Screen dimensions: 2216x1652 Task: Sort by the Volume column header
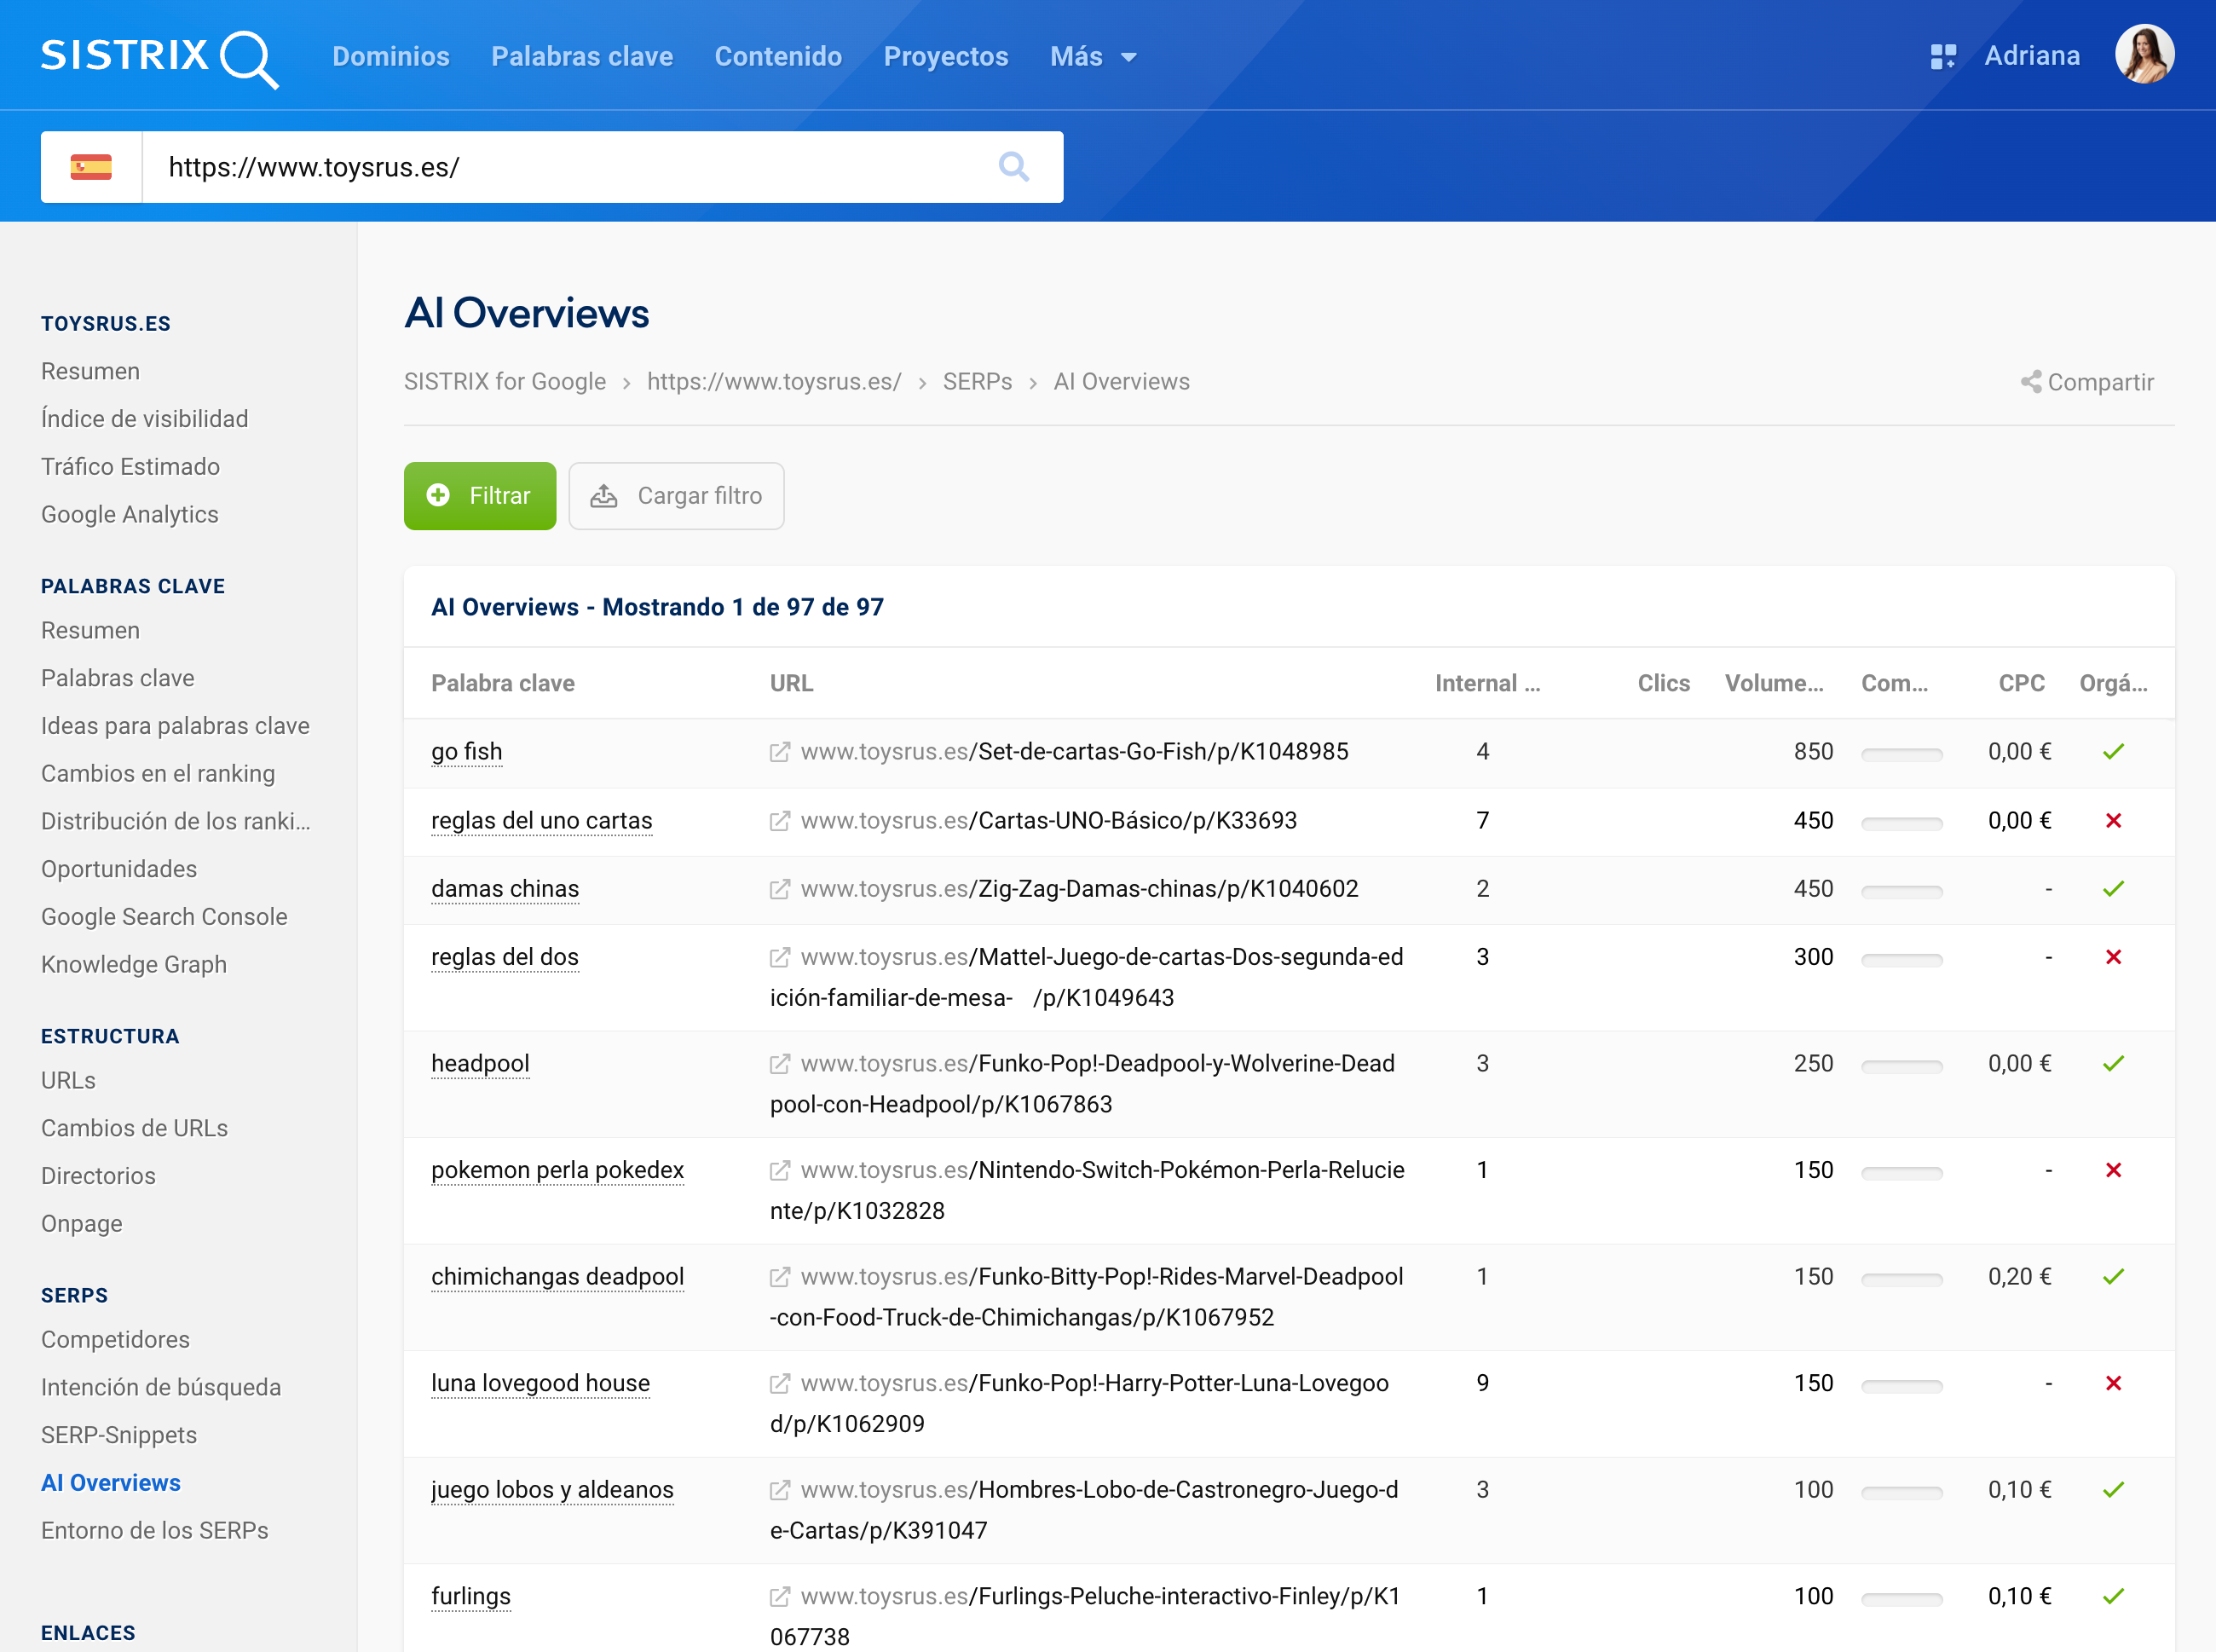[1773, 683]
